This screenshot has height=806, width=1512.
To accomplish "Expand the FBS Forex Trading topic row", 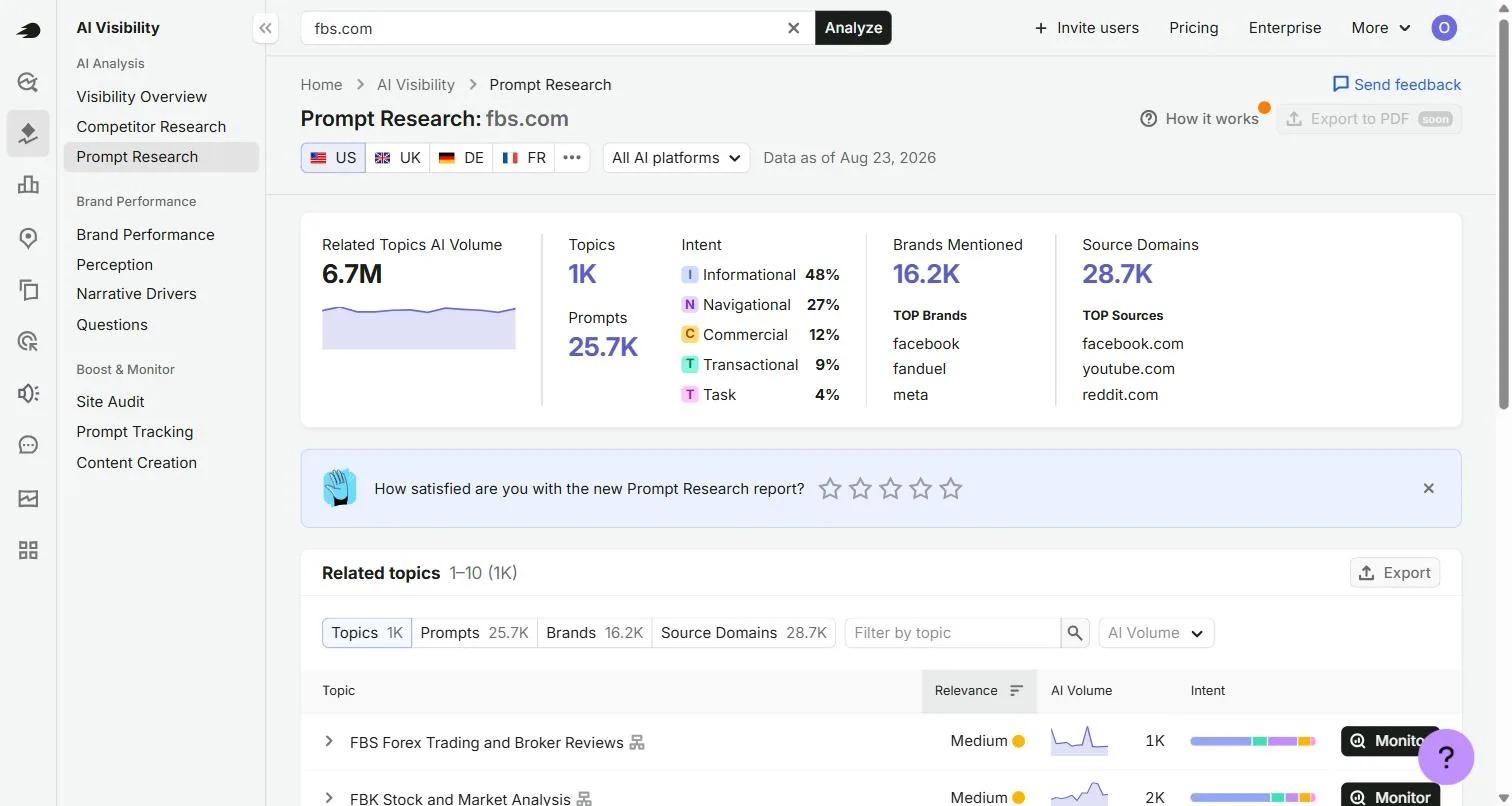I will coord(328,741).
